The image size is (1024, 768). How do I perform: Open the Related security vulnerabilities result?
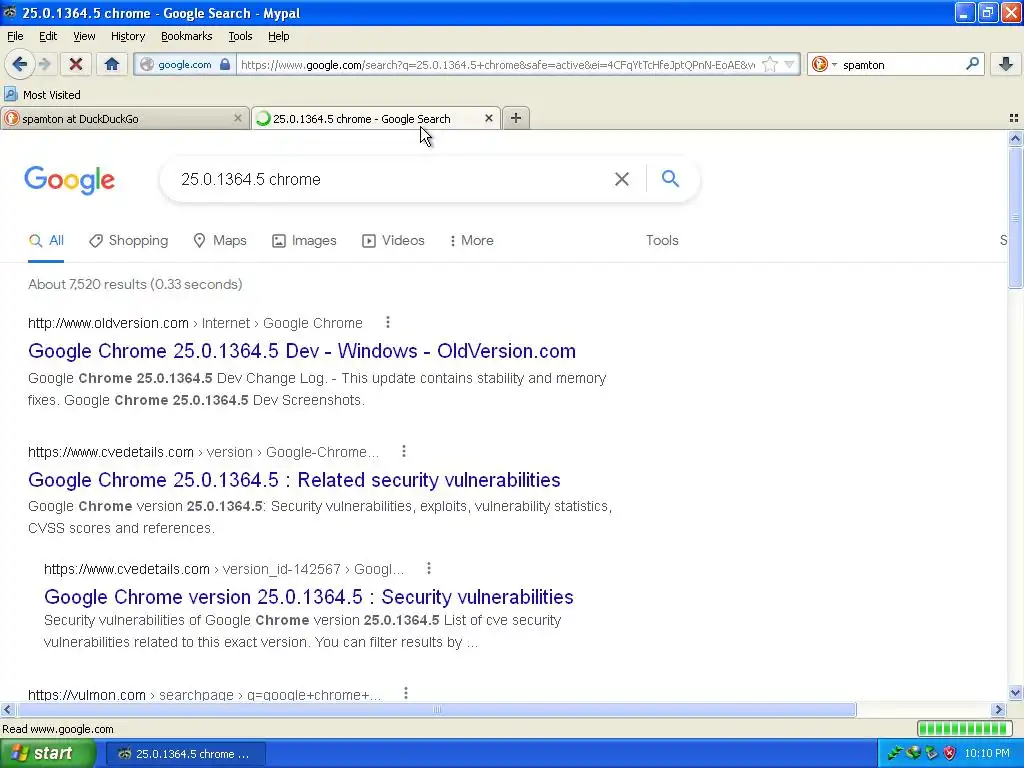click(294, 480)
